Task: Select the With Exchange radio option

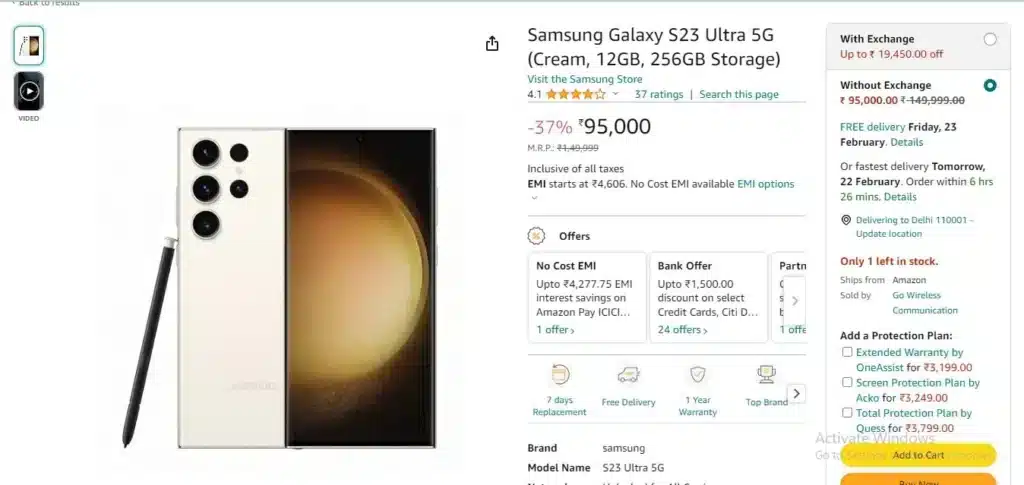Action: [x=990, y=39]
